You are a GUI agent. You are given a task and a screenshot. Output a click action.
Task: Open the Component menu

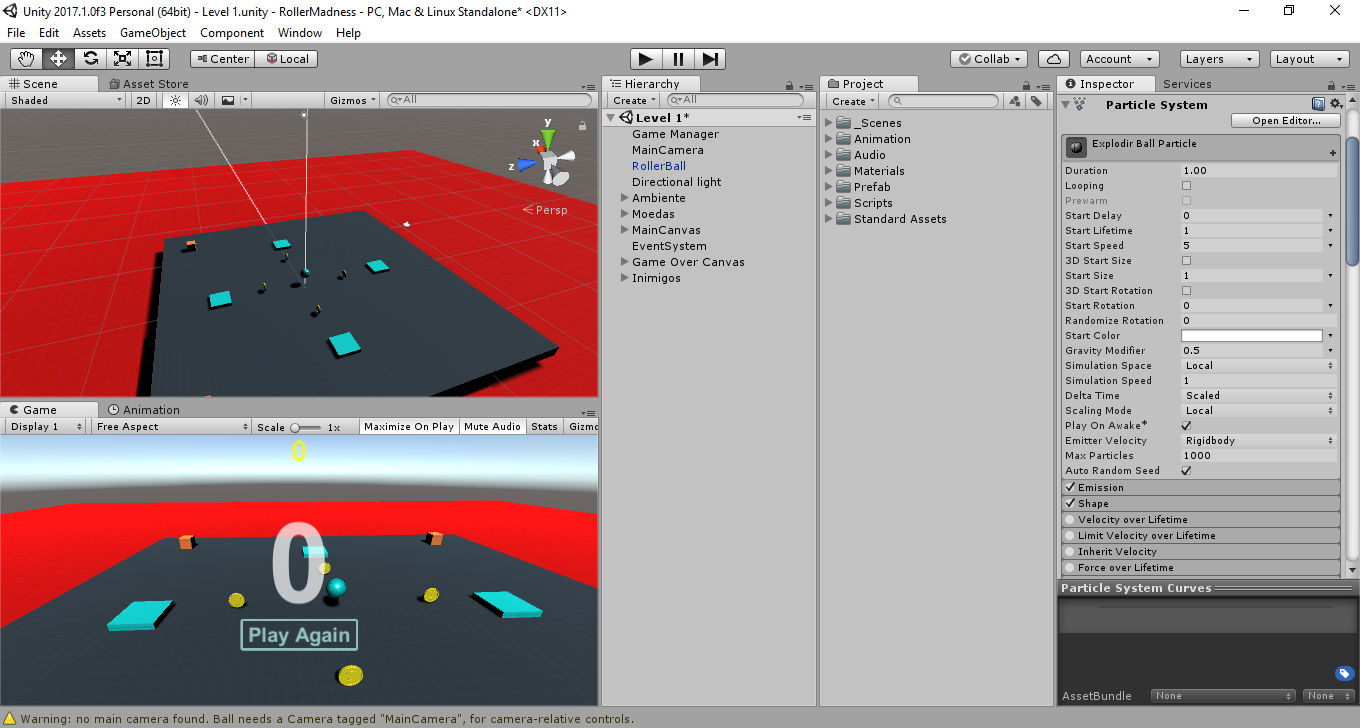pos(232,33)
